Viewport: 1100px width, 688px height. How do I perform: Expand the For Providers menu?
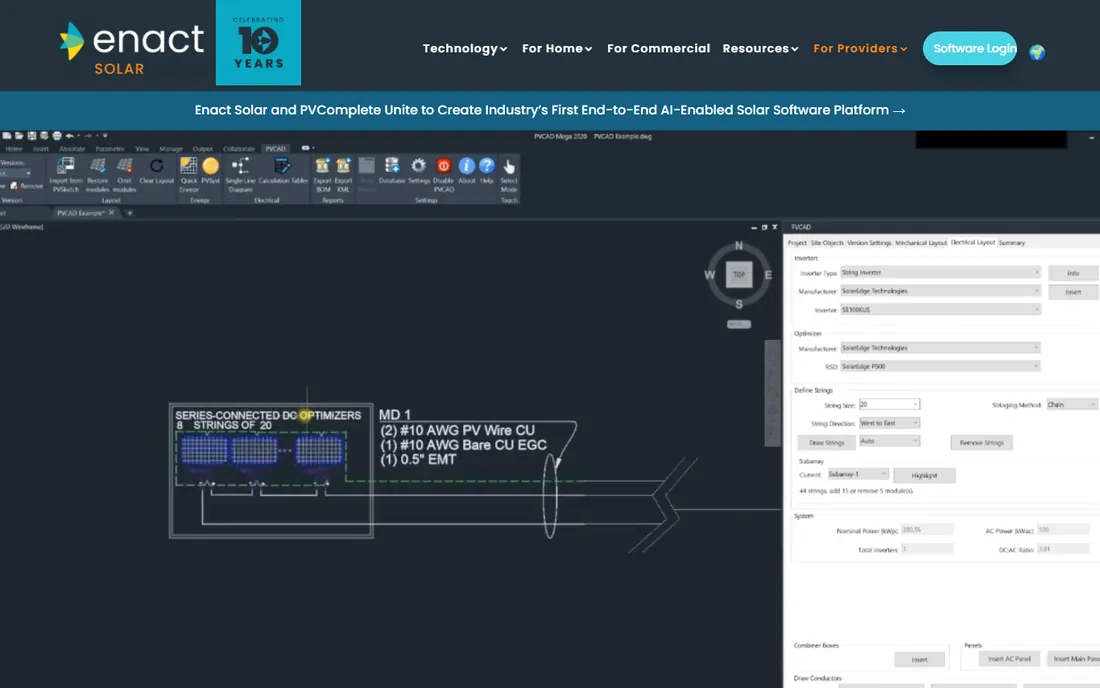tap(860, 48)
